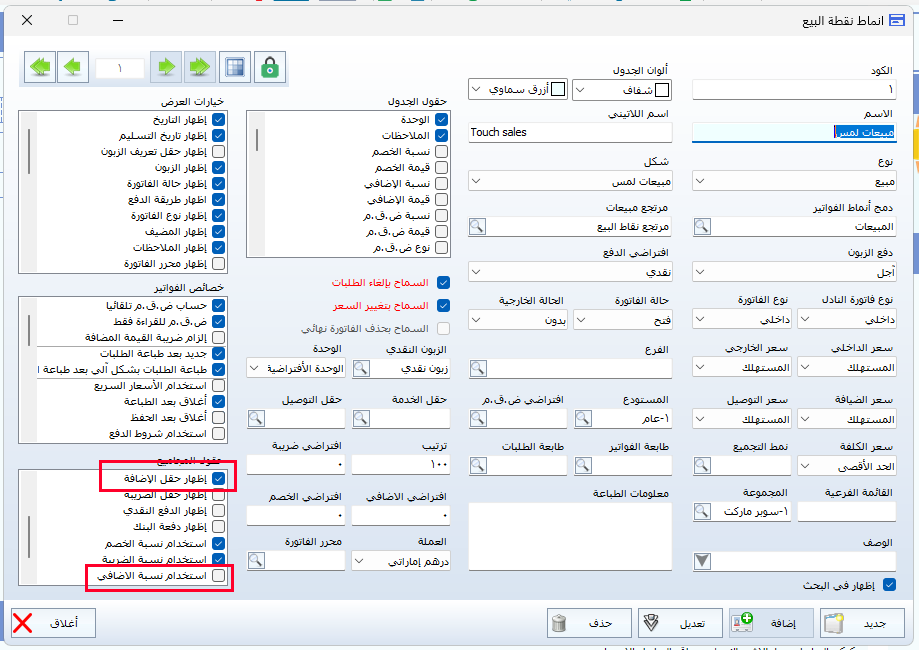
Task: Open the grid table view icon
Action: pyautogui.click(x=235, y=68)
